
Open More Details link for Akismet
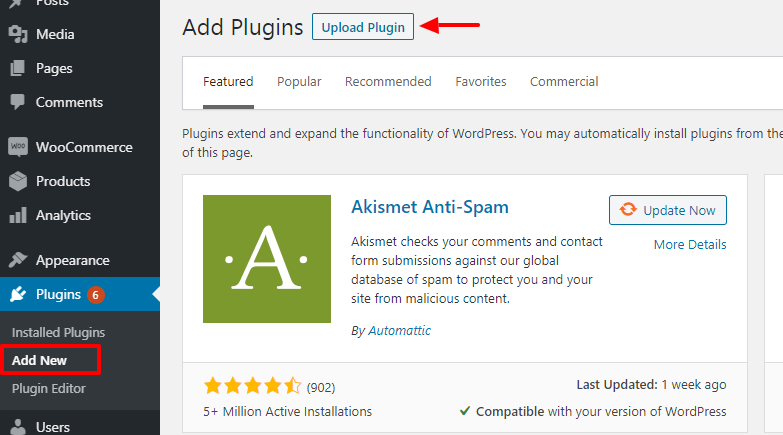(690, 245)
